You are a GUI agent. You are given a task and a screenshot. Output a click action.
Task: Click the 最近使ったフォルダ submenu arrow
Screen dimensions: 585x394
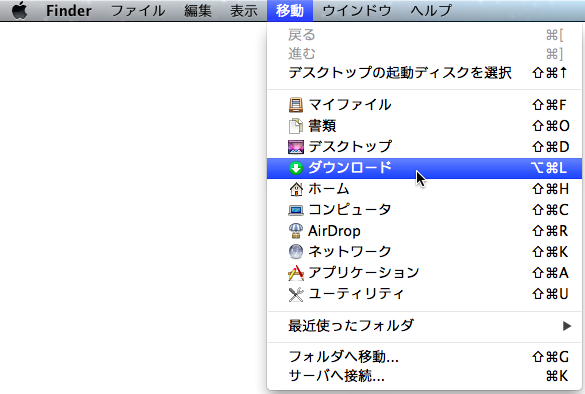567,326
